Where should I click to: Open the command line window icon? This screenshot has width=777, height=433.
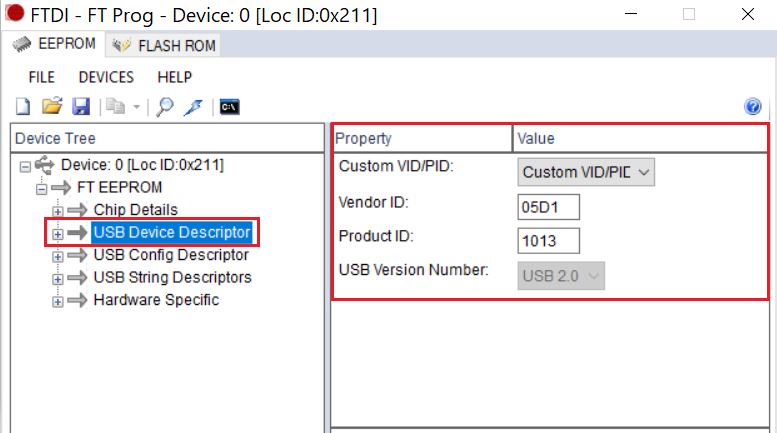coord(229,107)
